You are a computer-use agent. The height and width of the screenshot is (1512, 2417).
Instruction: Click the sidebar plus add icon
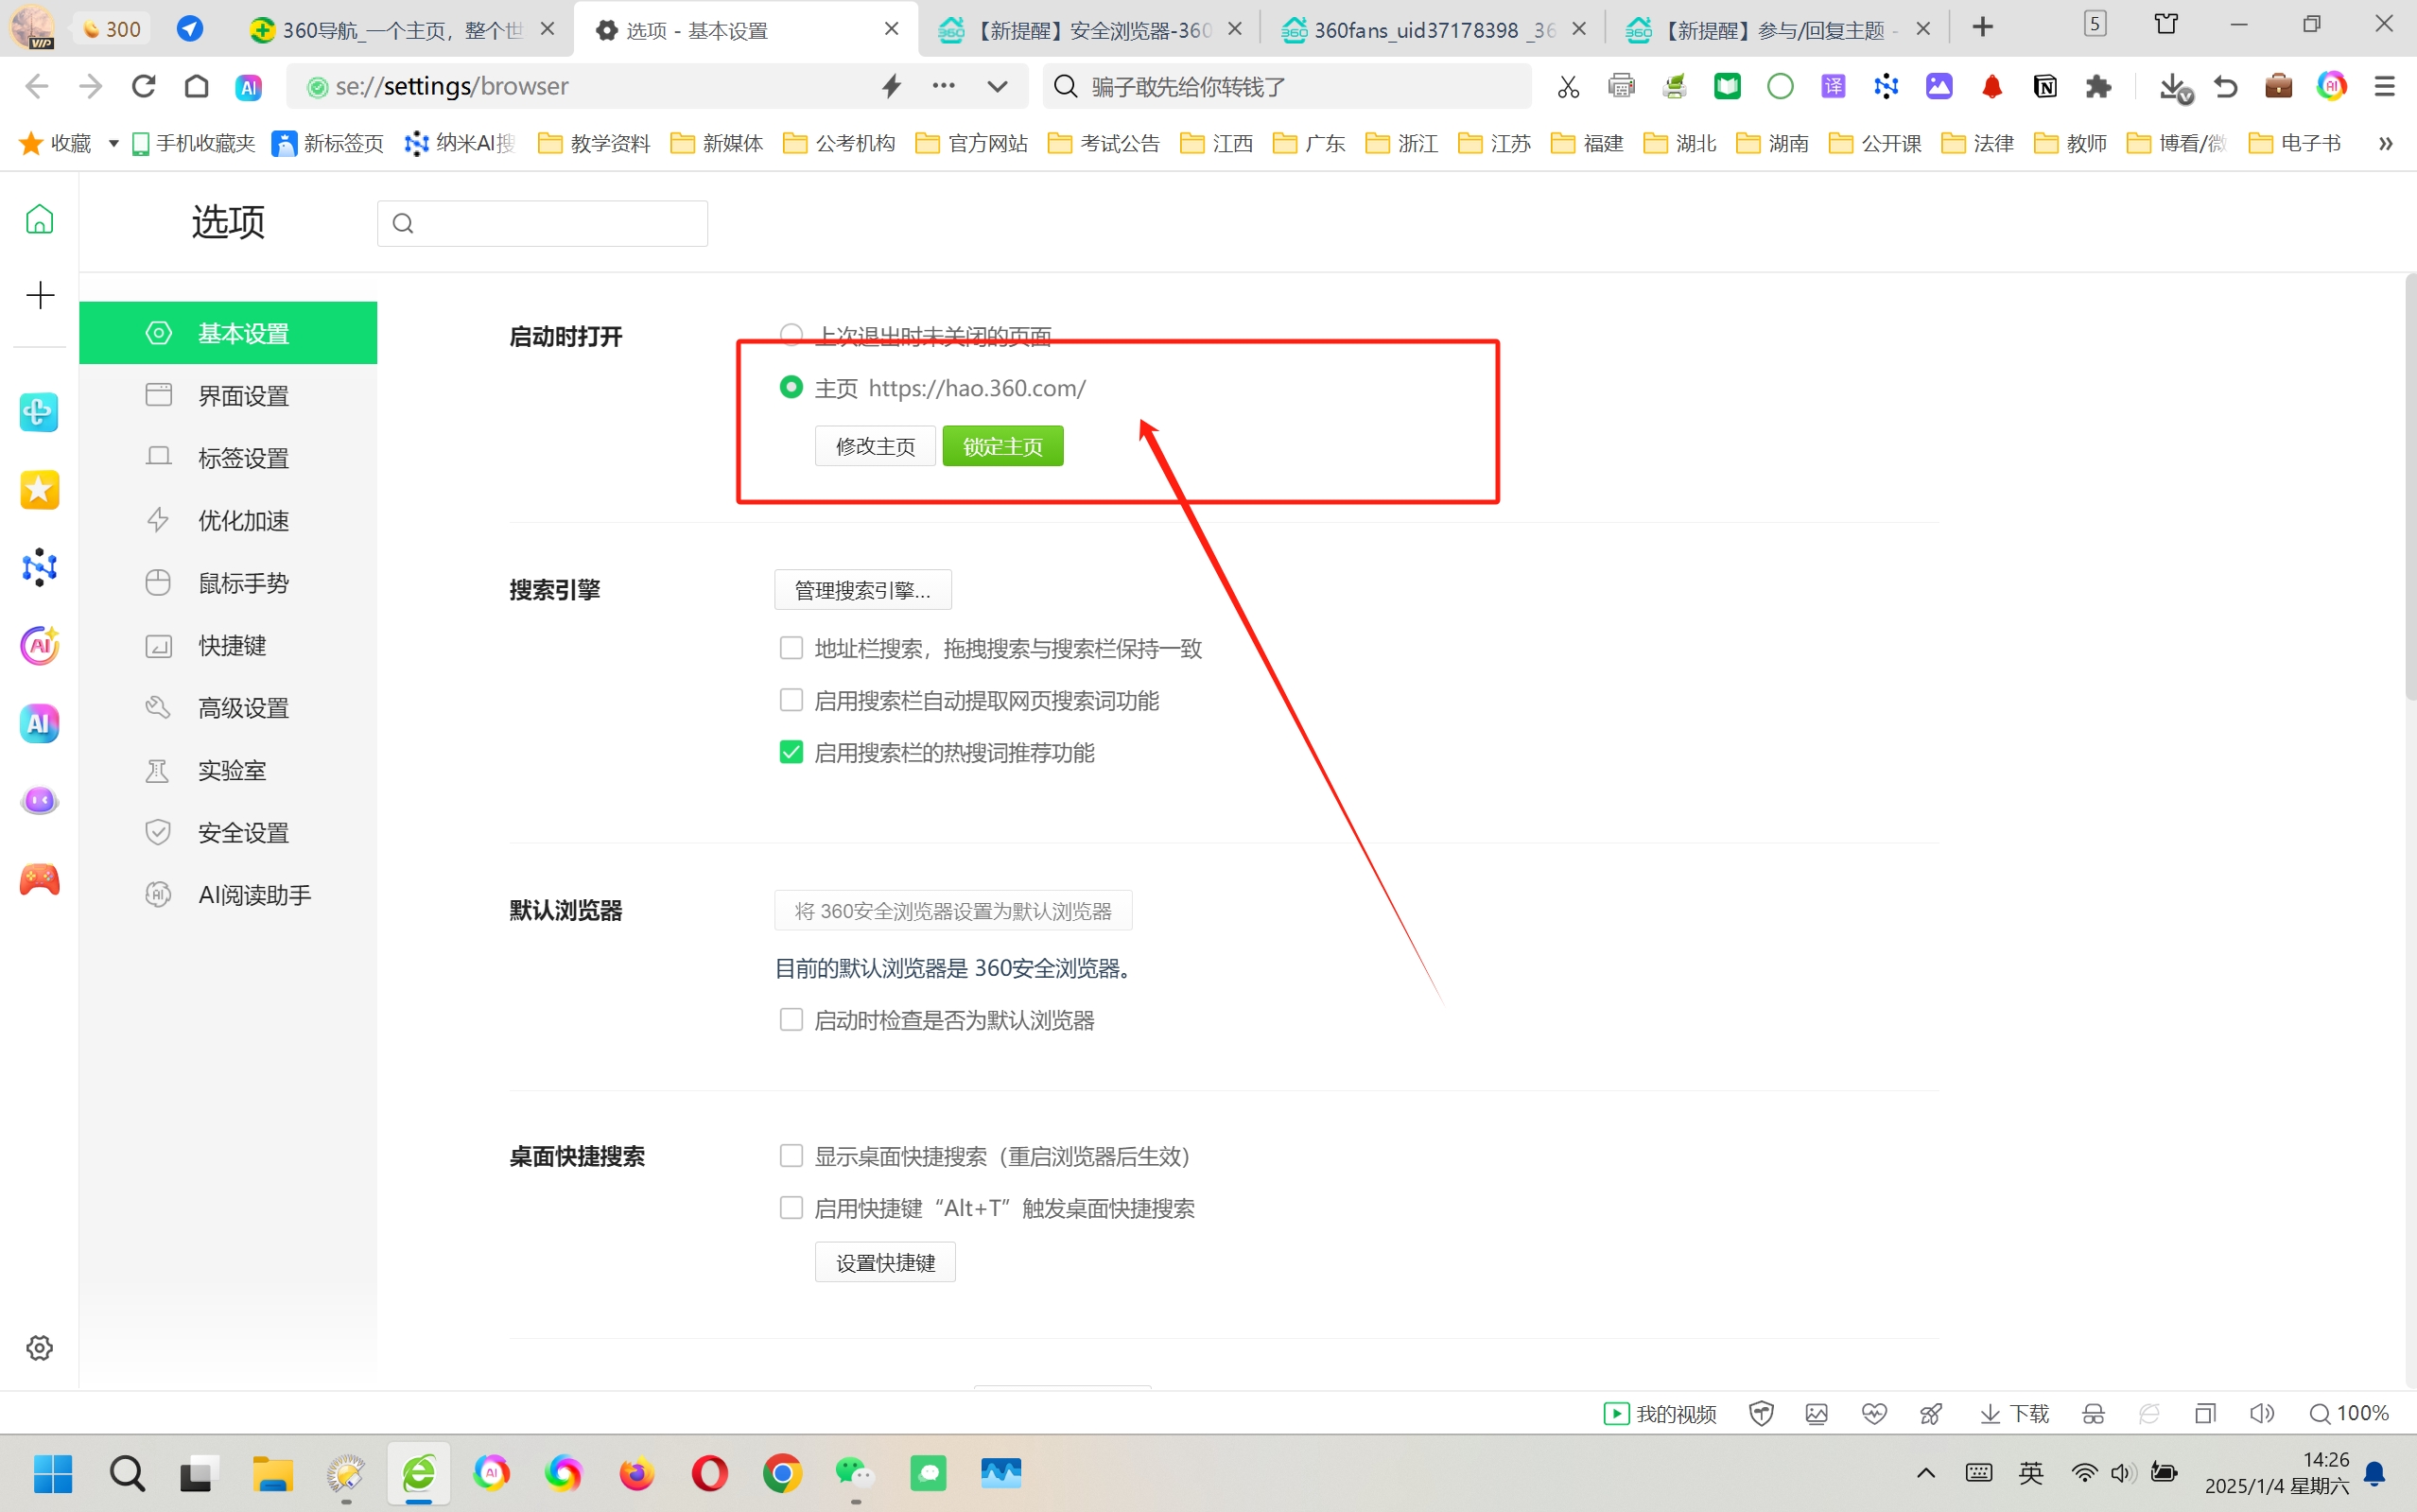tap(40, 295)
